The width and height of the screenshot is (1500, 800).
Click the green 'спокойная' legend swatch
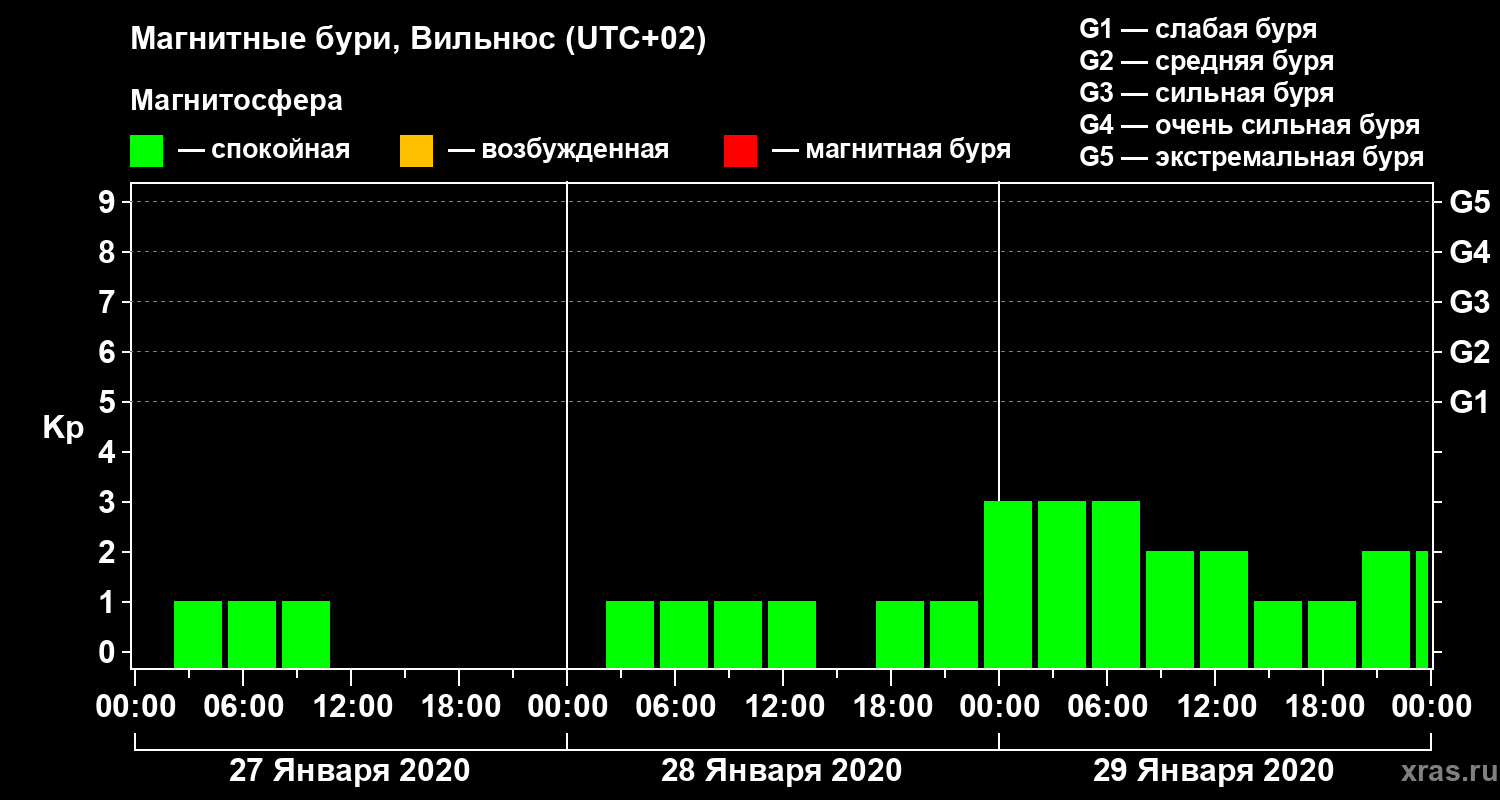[147, 151]
